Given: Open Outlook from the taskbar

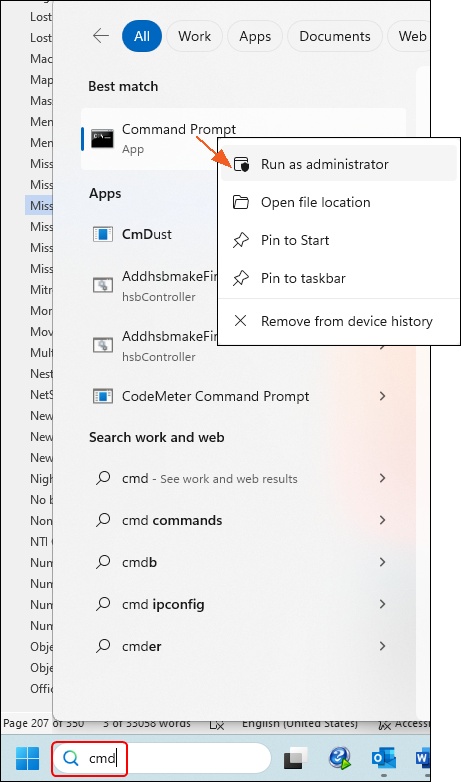Looking at the screenshot, I should pos(383,758).
